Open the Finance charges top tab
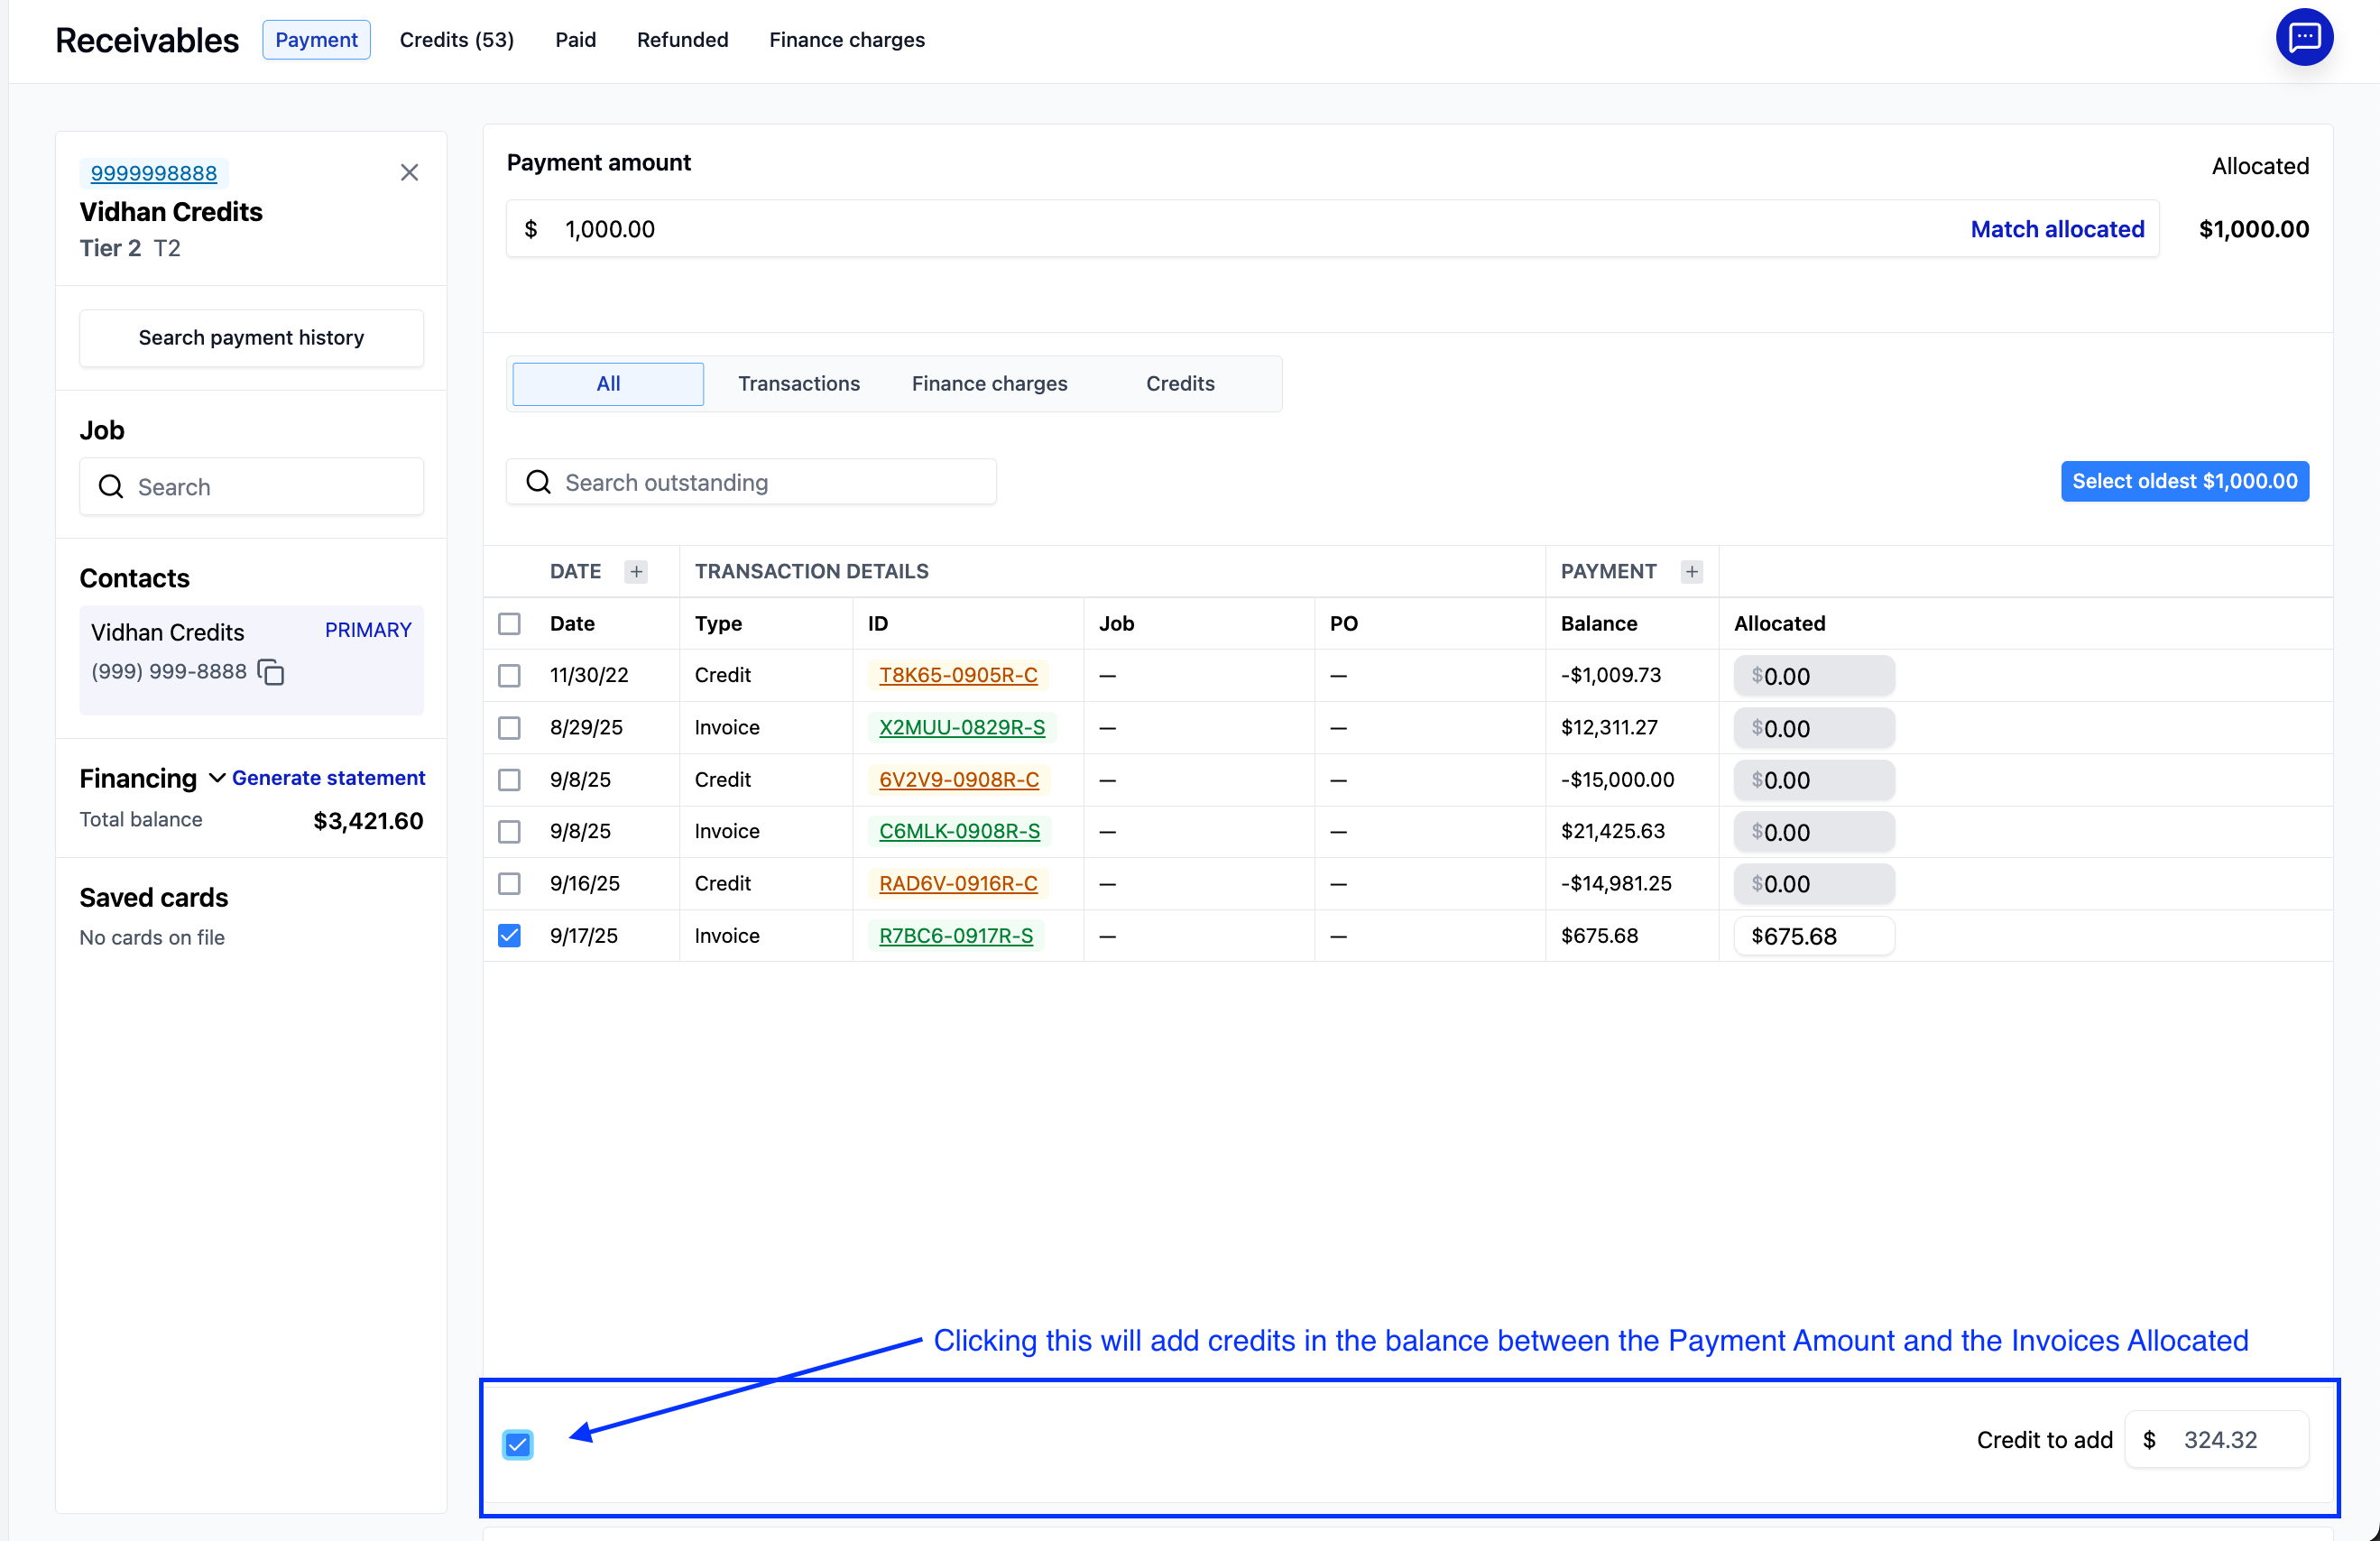This screenshot has height=1541, width=2380. click(846, 40)
